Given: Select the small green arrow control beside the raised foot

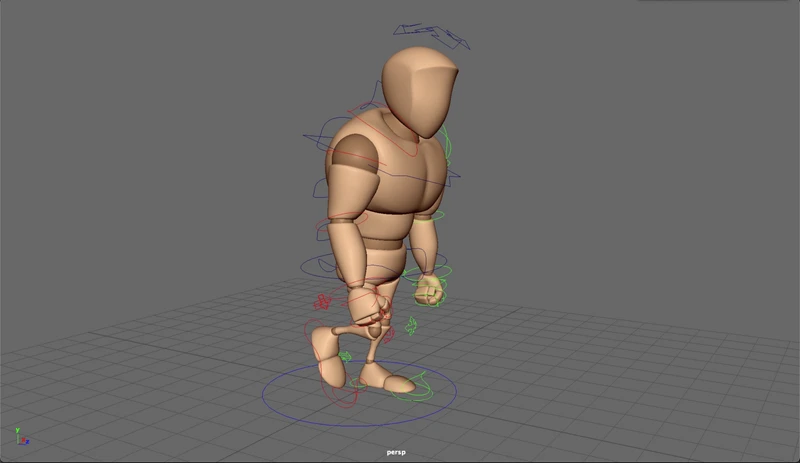Looking at the screenshot, I should coord(345,356).
